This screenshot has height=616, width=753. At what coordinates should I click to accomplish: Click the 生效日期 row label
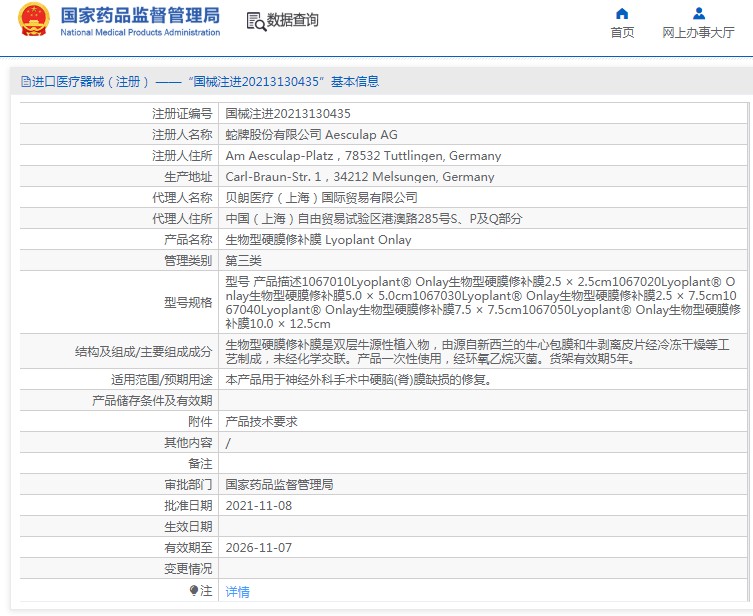click(188, 527)
